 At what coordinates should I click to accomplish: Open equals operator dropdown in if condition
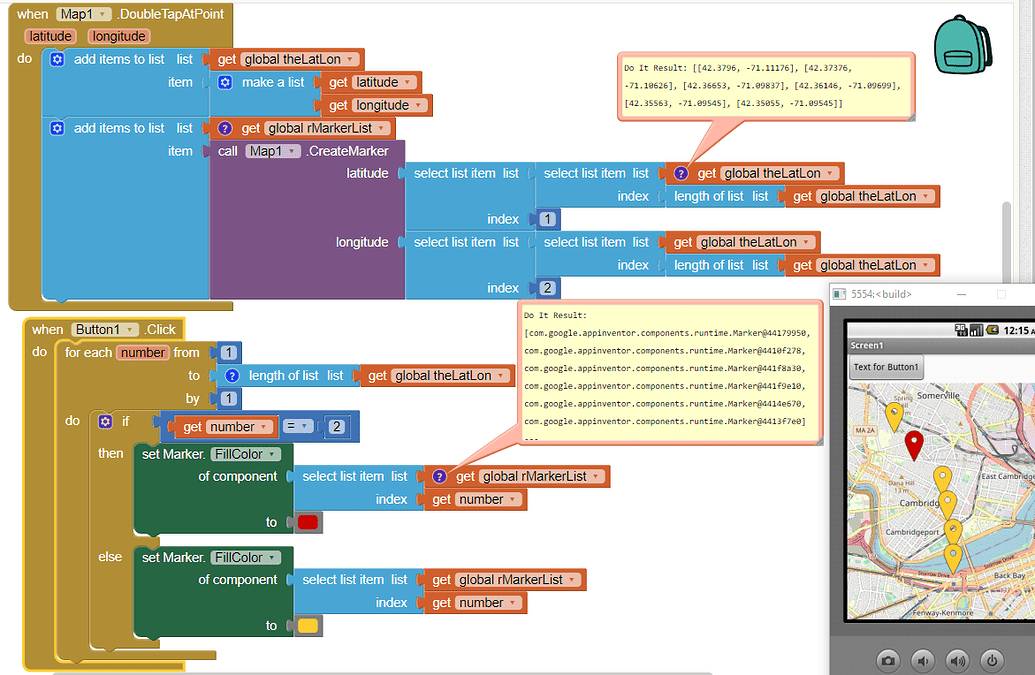[x=298, y=426]
